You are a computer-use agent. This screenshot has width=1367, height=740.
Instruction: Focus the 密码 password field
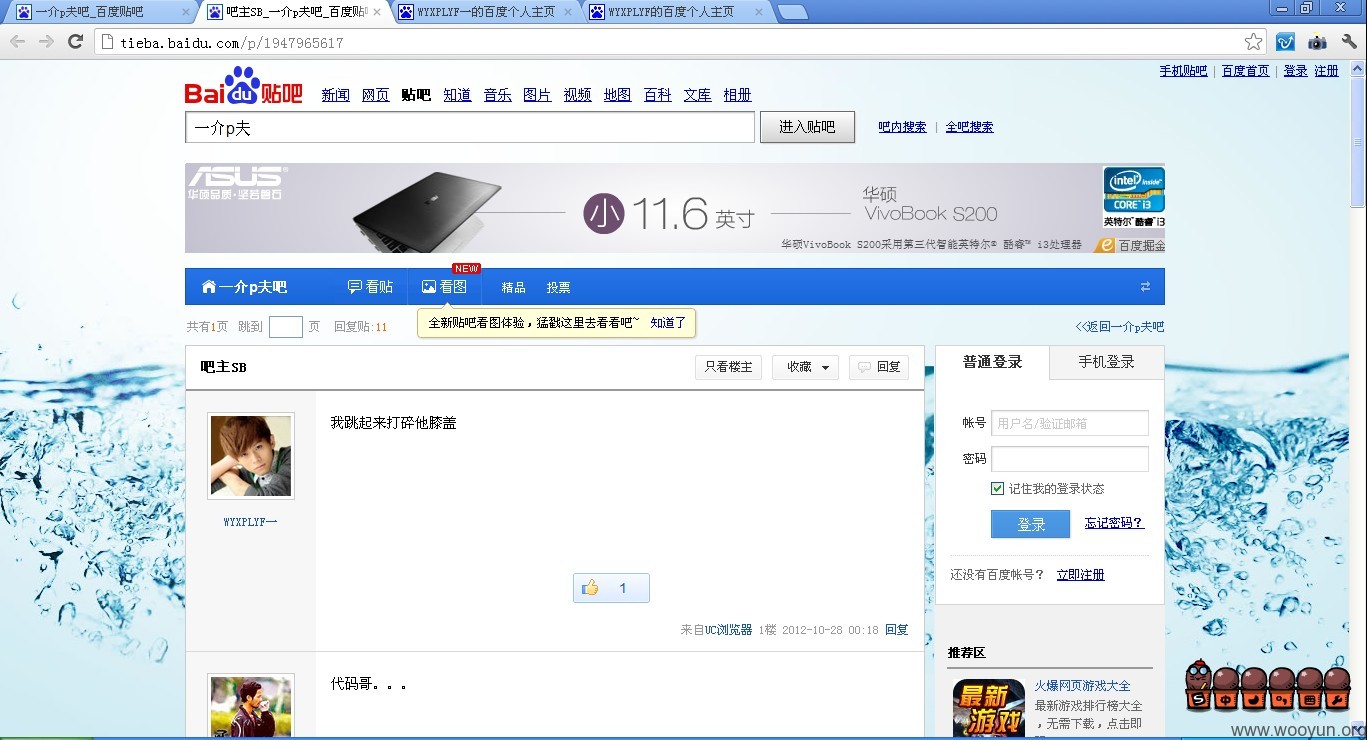point(1070,459)
